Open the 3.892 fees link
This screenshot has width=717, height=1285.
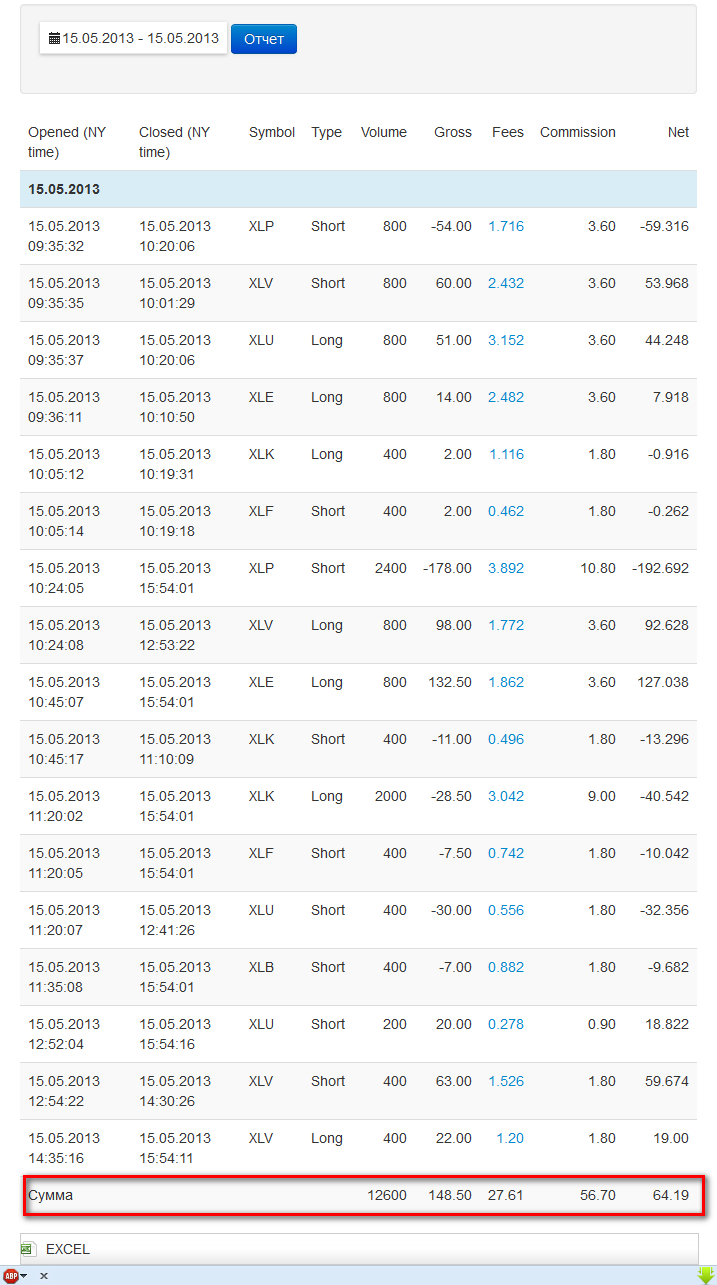click(506, 568)
